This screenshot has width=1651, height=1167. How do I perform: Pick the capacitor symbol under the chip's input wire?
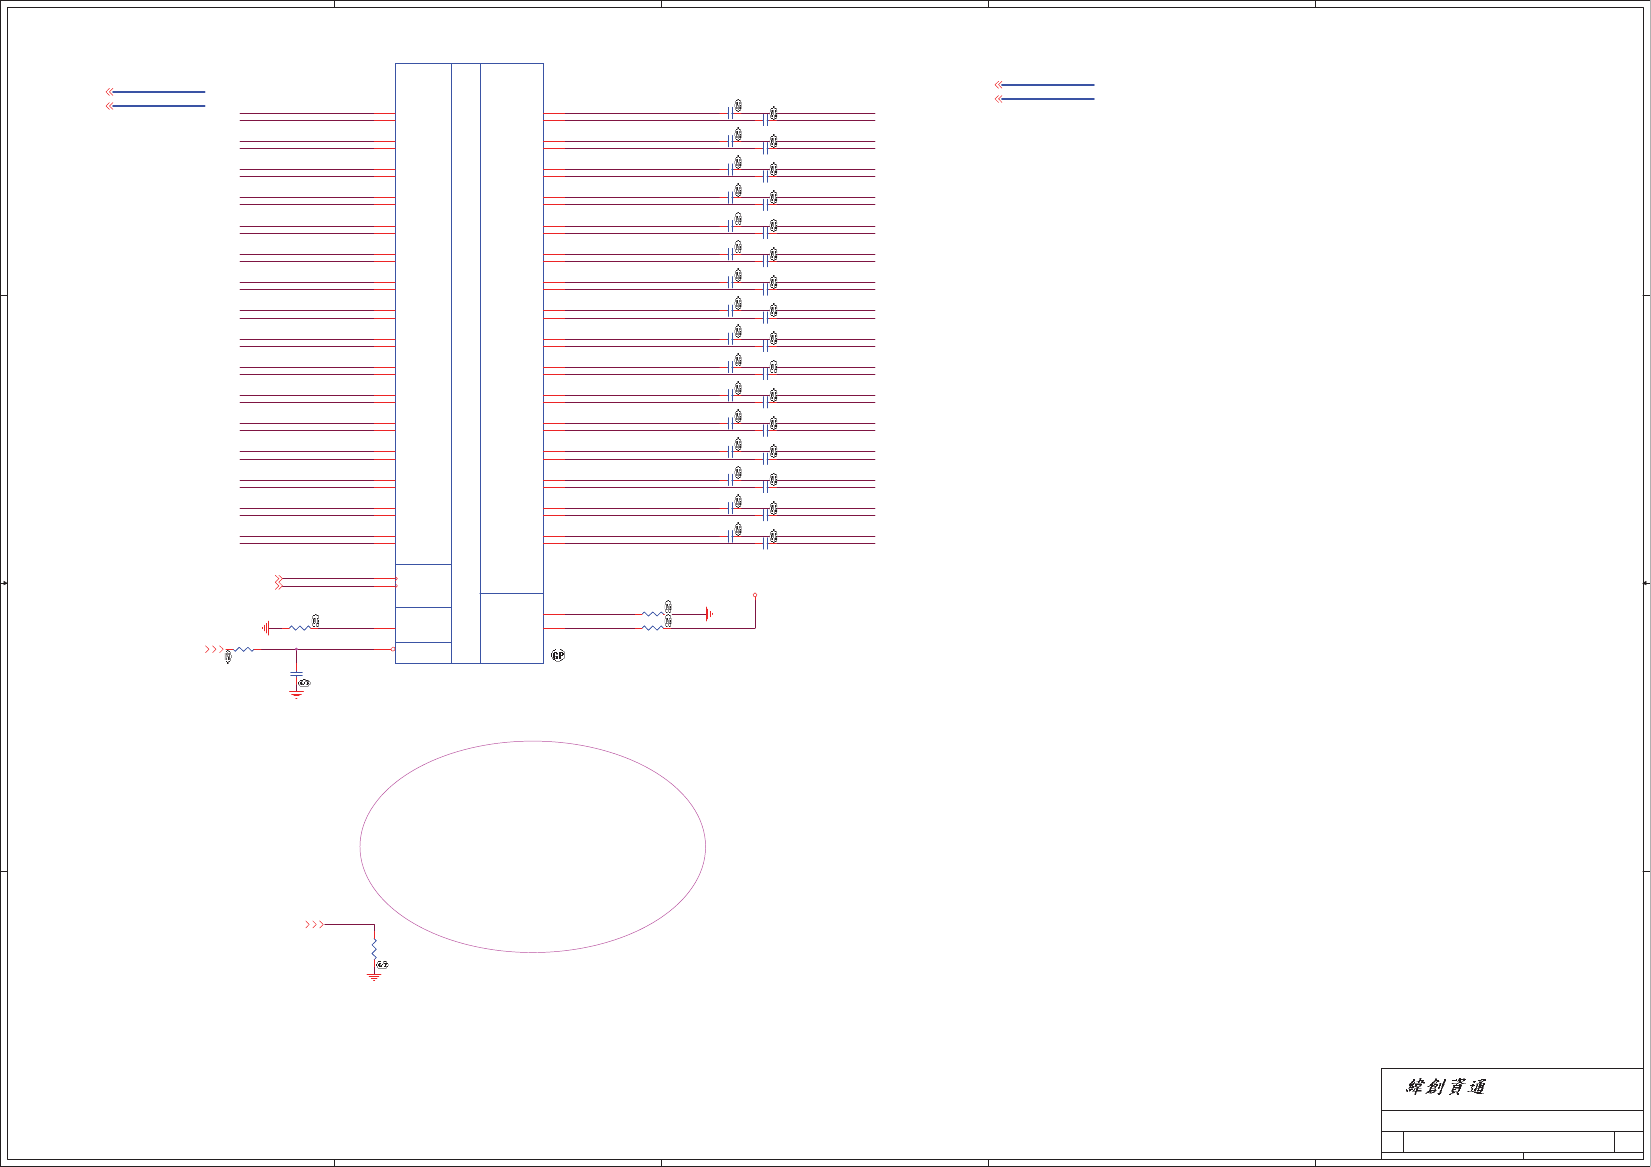[297, 675]
